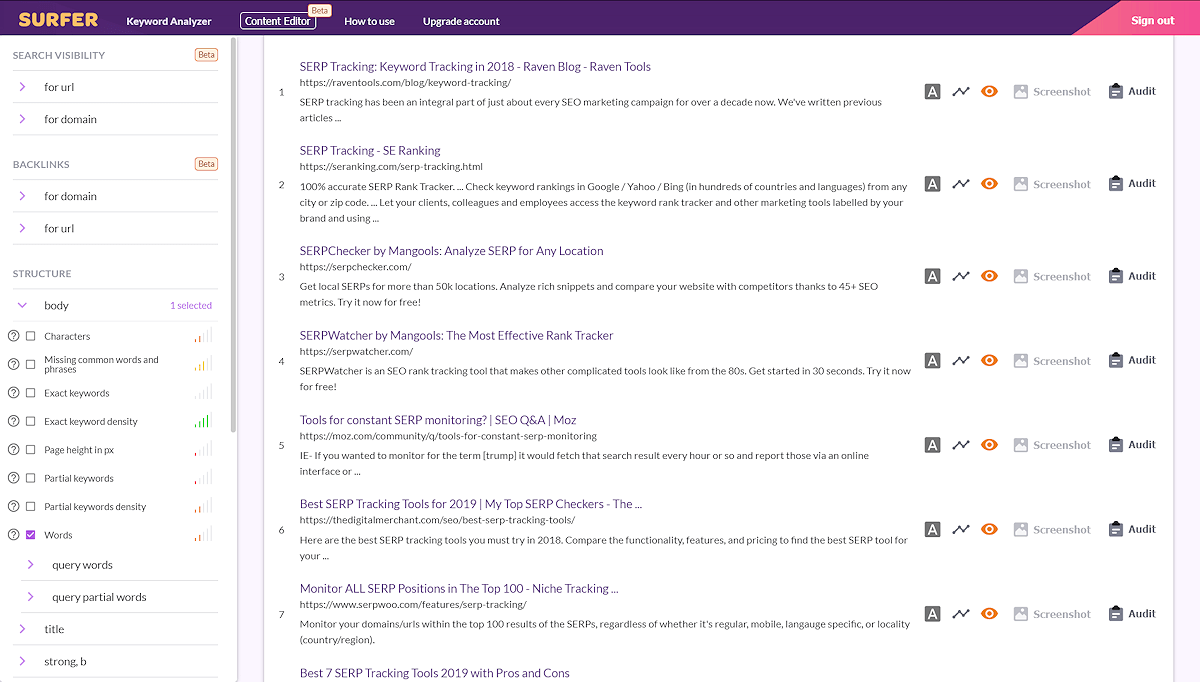1200x682 pixels.
Task: Switch to the Content Editor beta tab
Action: [278, 20]
